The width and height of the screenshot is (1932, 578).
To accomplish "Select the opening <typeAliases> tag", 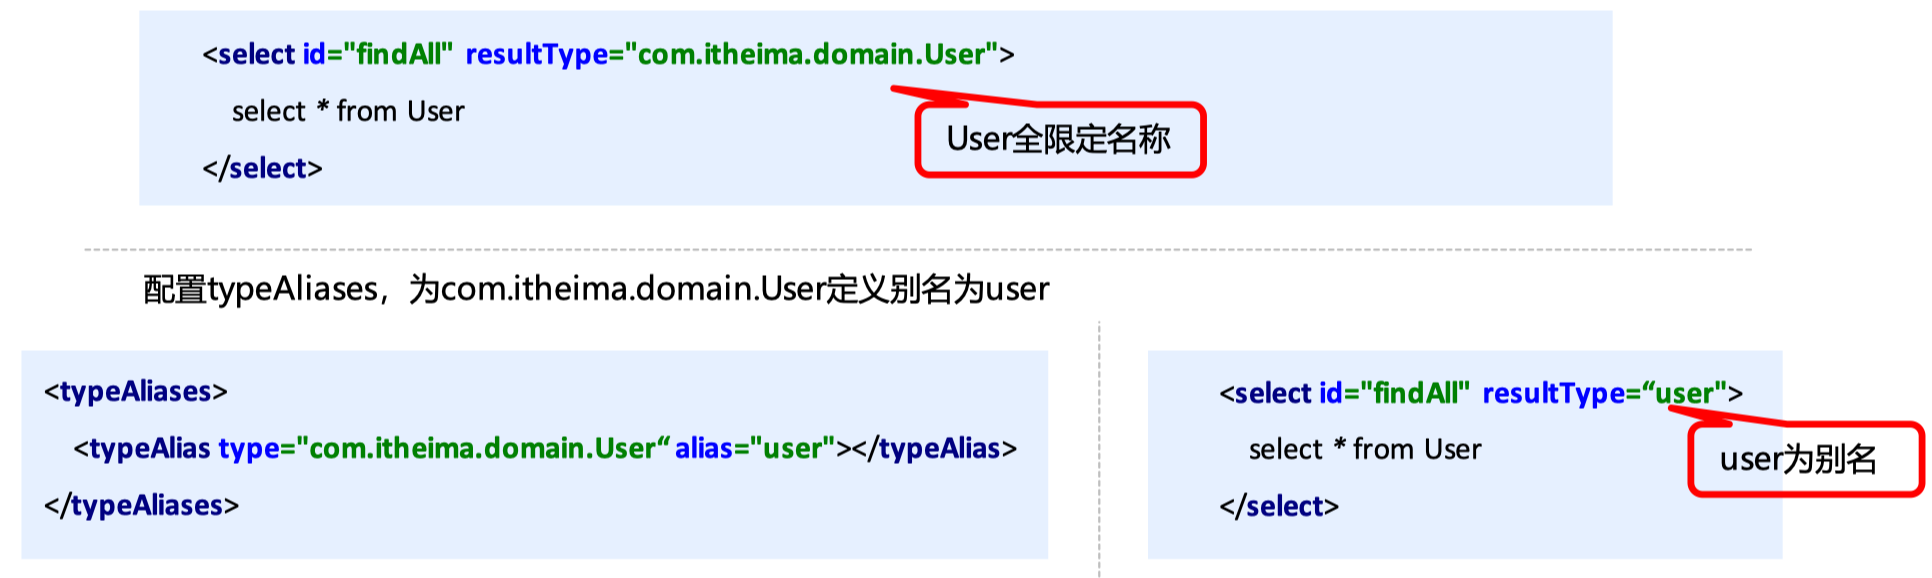I will [x=136, y=391].
